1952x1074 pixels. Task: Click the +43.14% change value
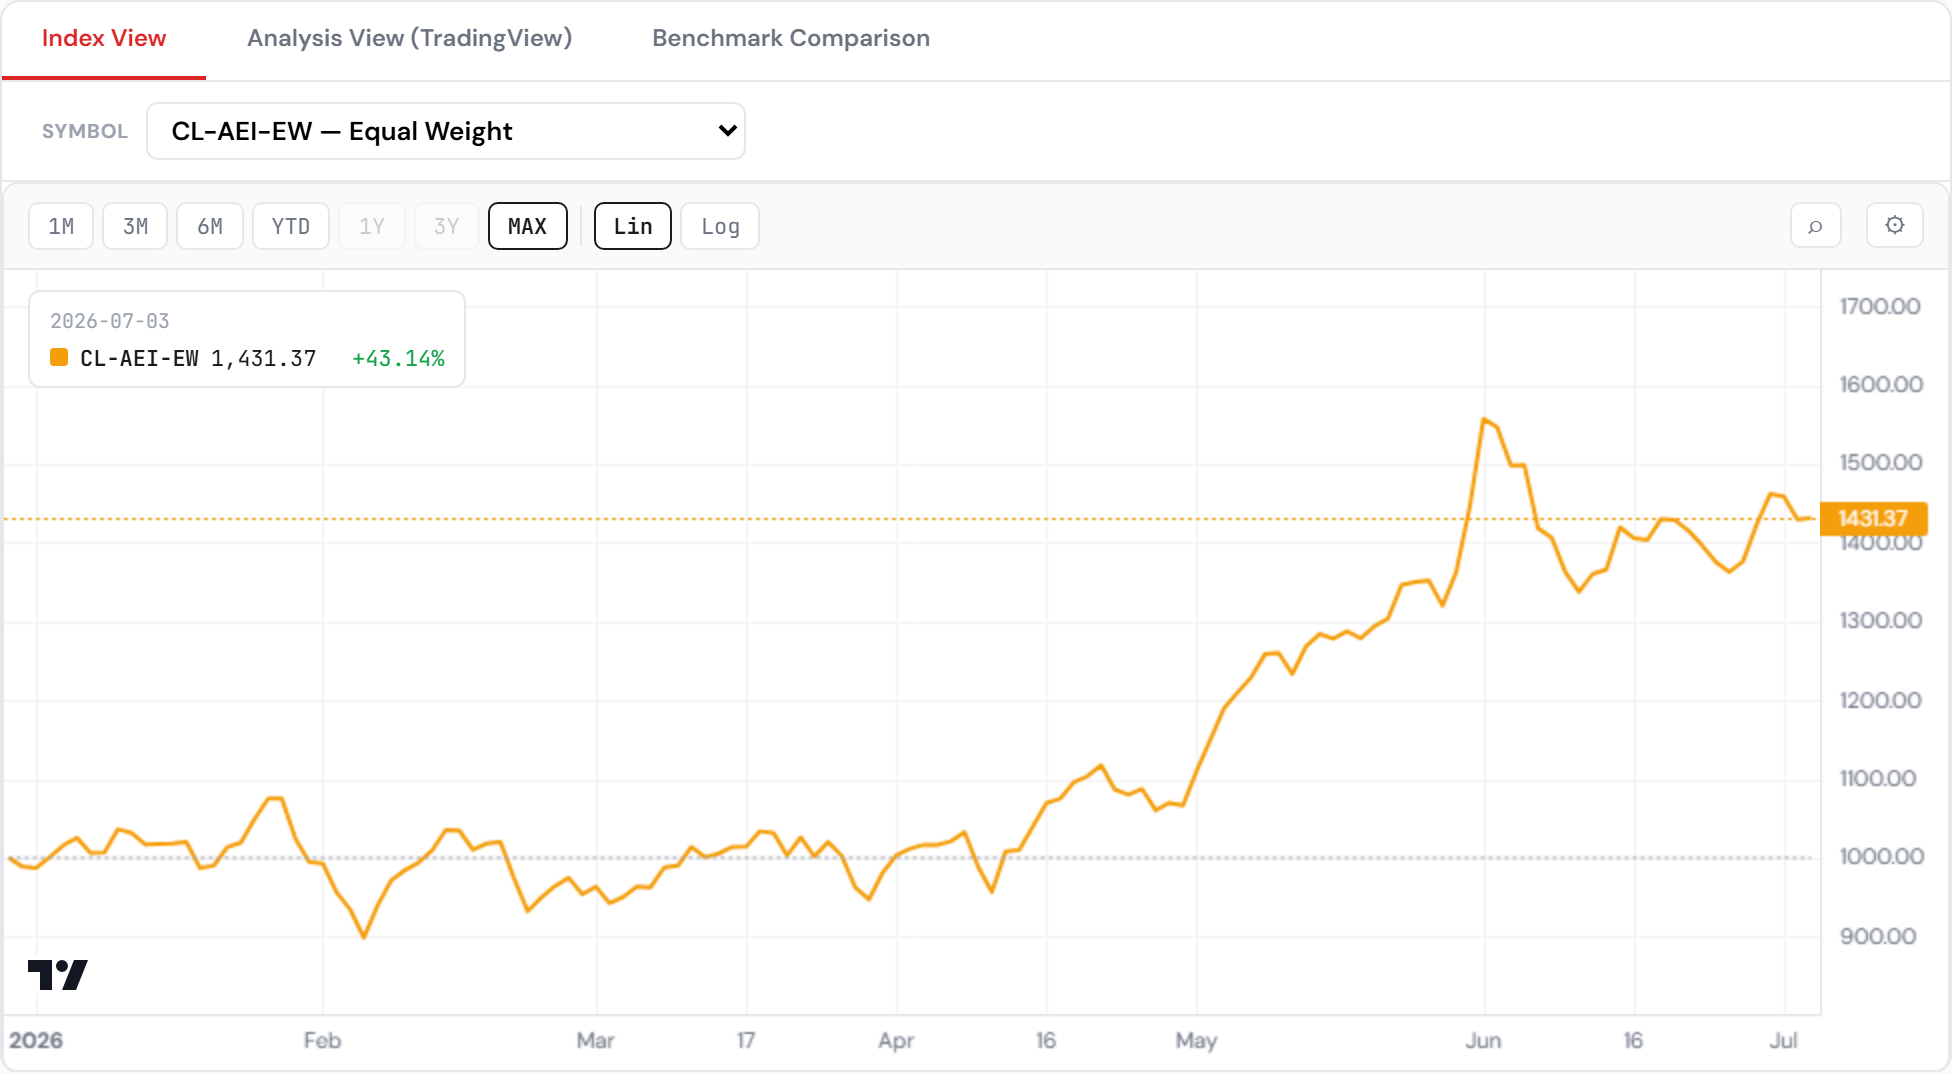(398, 358)
